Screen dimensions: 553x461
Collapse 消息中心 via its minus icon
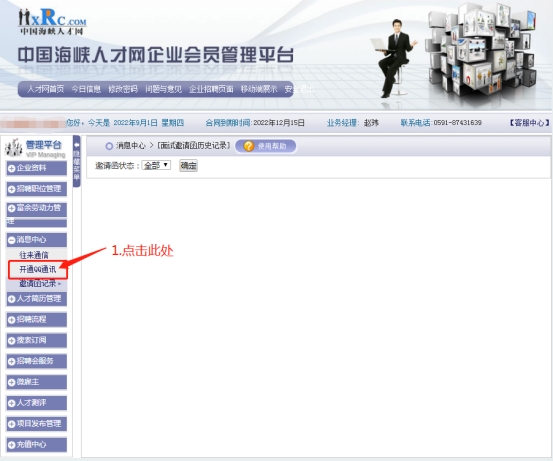coord(11,240)
